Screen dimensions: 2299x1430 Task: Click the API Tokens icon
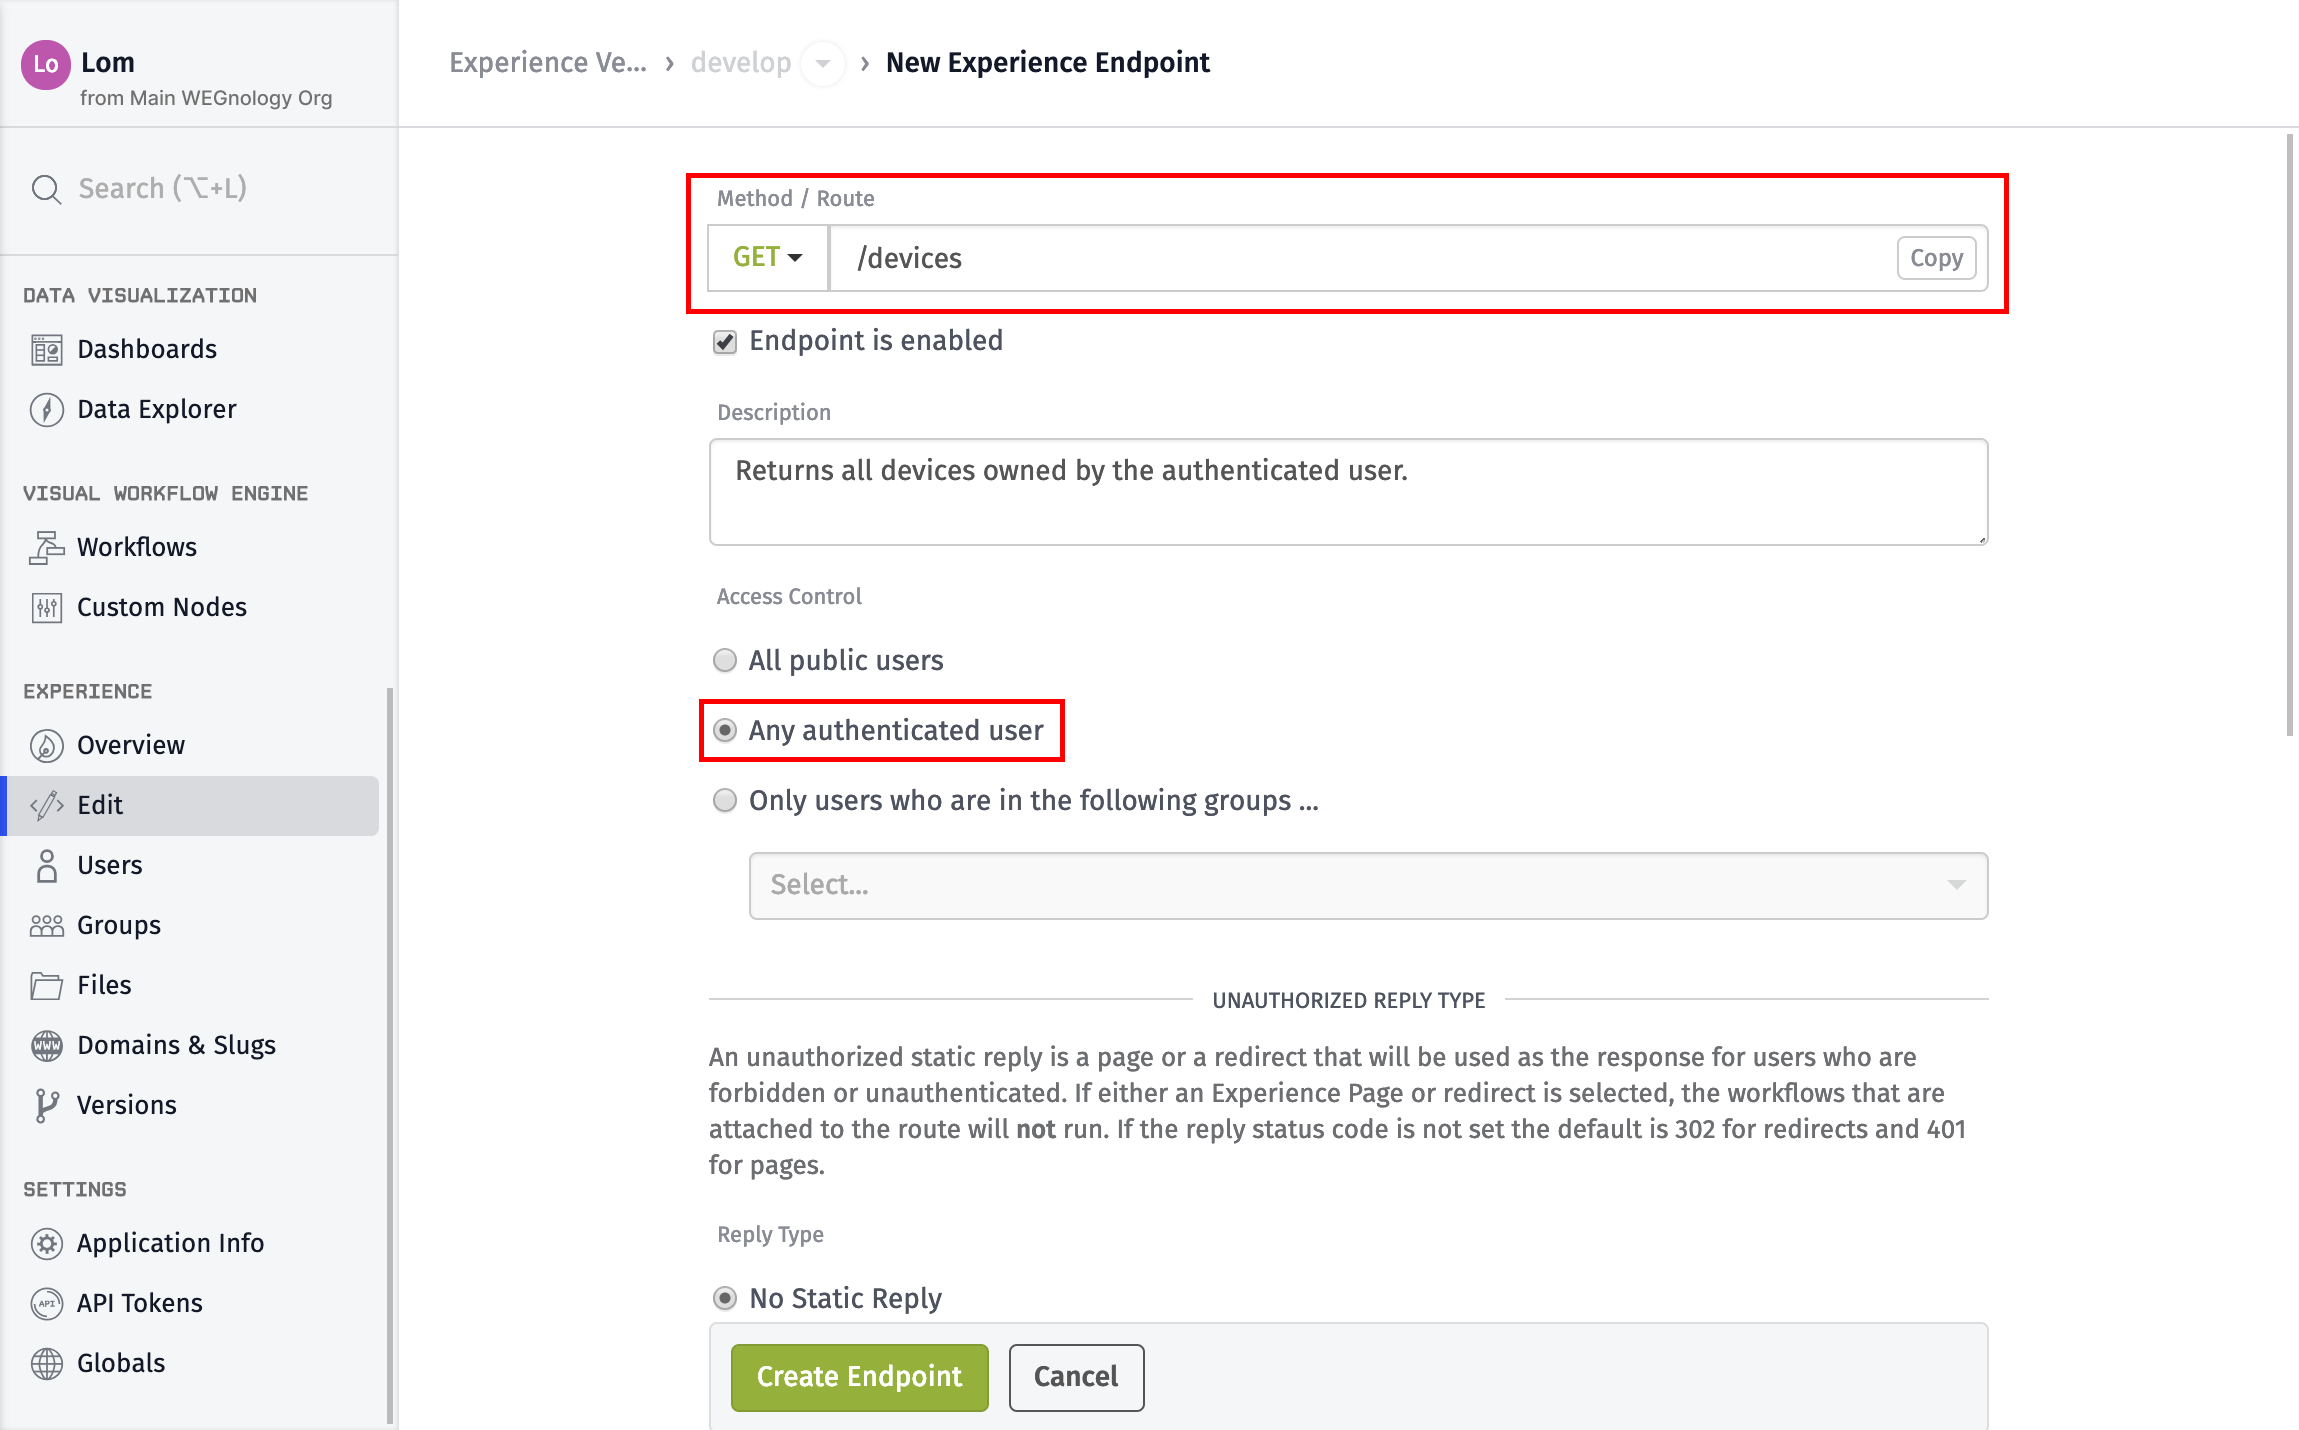[x=46, y=1304]
